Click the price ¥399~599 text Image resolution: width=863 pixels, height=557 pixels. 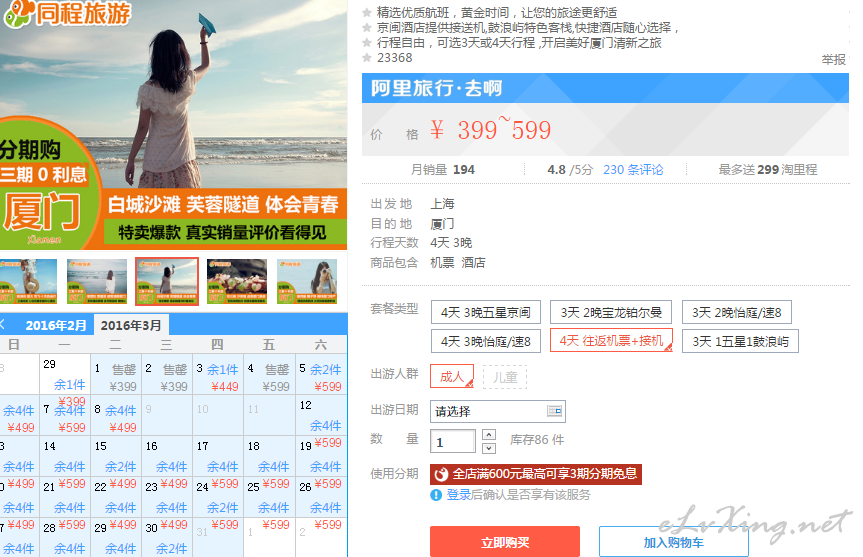490,130
